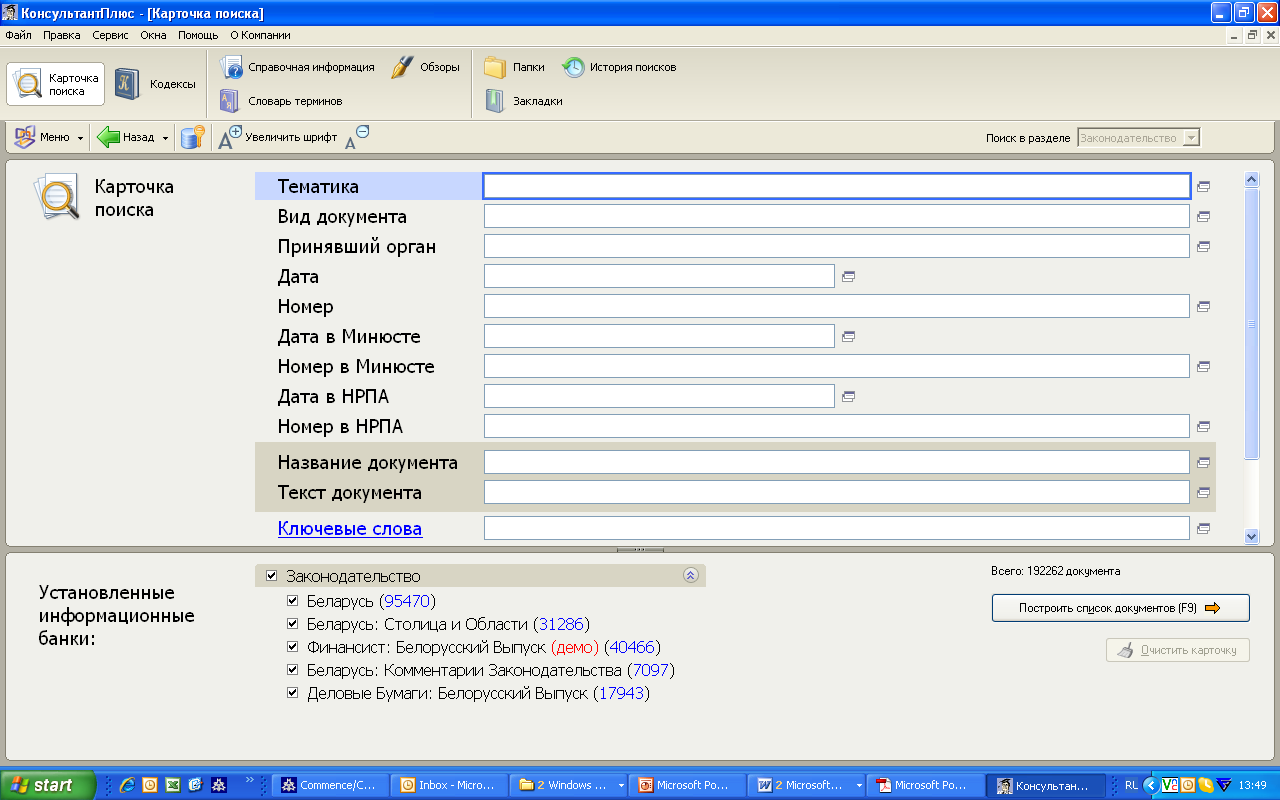The height and width of the screenshot is (800, 1280).
Task: Open the О Компании menu
Action: point(260,35)
